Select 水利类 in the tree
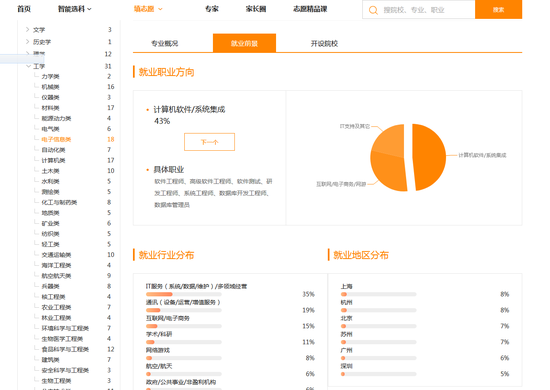550x390 pixels. coord(51,181)
